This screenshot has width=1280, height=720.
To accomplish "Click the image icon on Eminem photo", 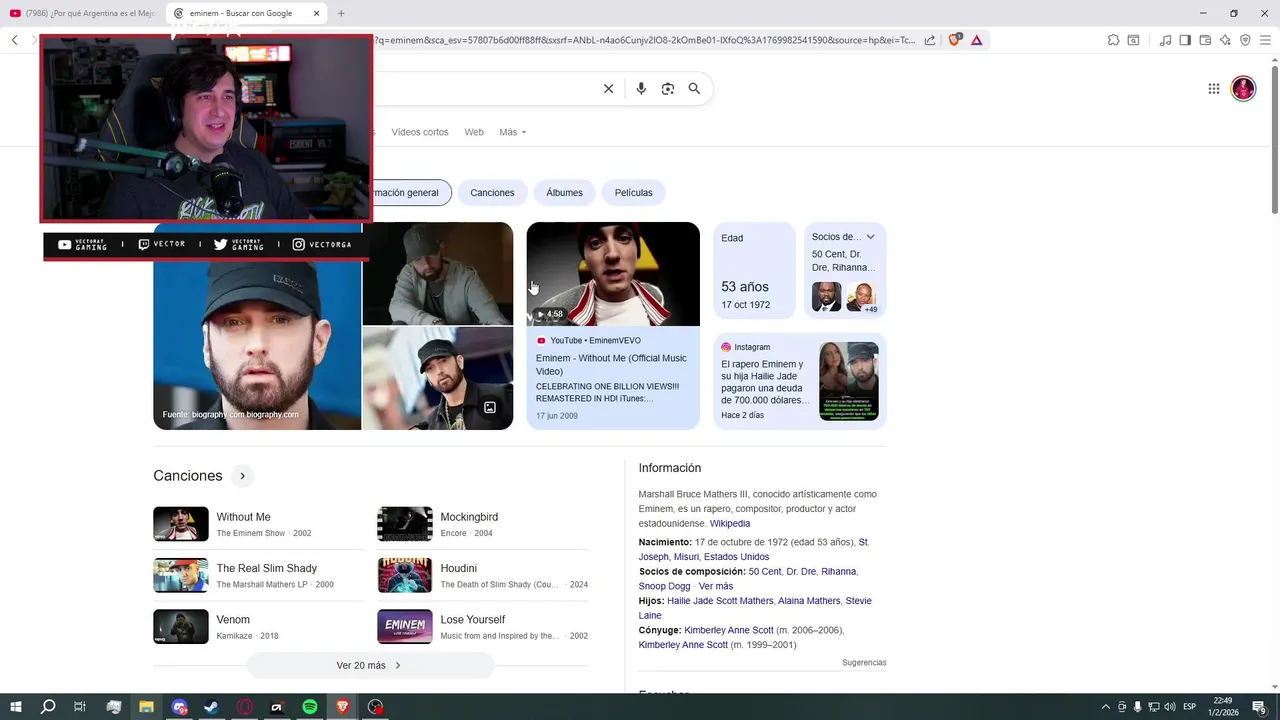I will (490, 407).
